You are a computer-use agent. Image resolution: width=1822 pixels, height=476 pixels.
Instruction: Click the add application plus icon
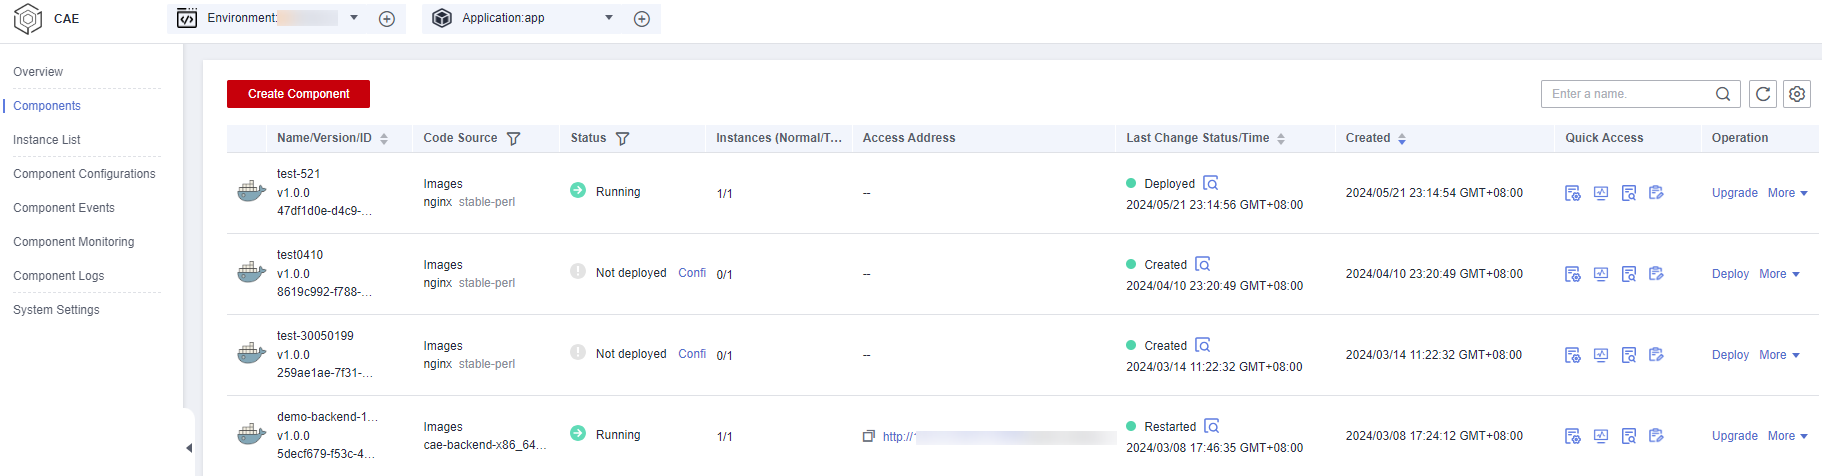pyautogui.click(x=642, y=19)
